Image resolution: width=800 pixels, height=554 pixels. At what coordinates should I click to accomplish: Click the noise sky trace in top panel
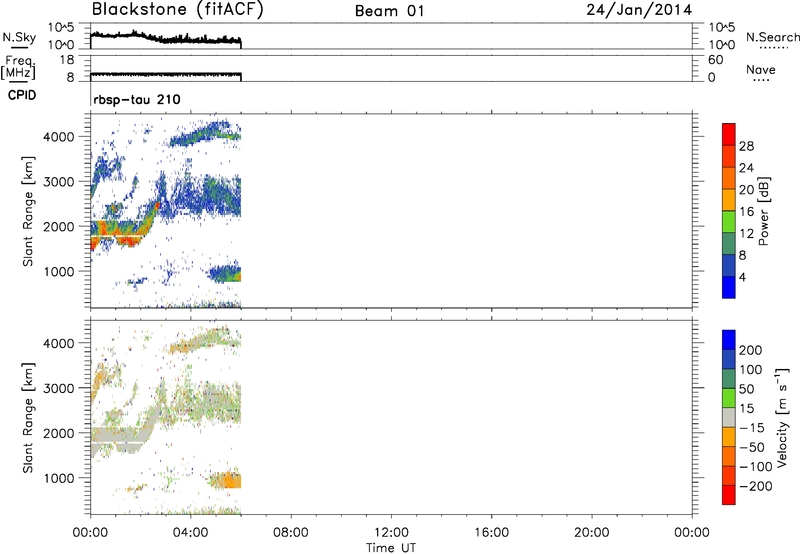click(166, 38)
